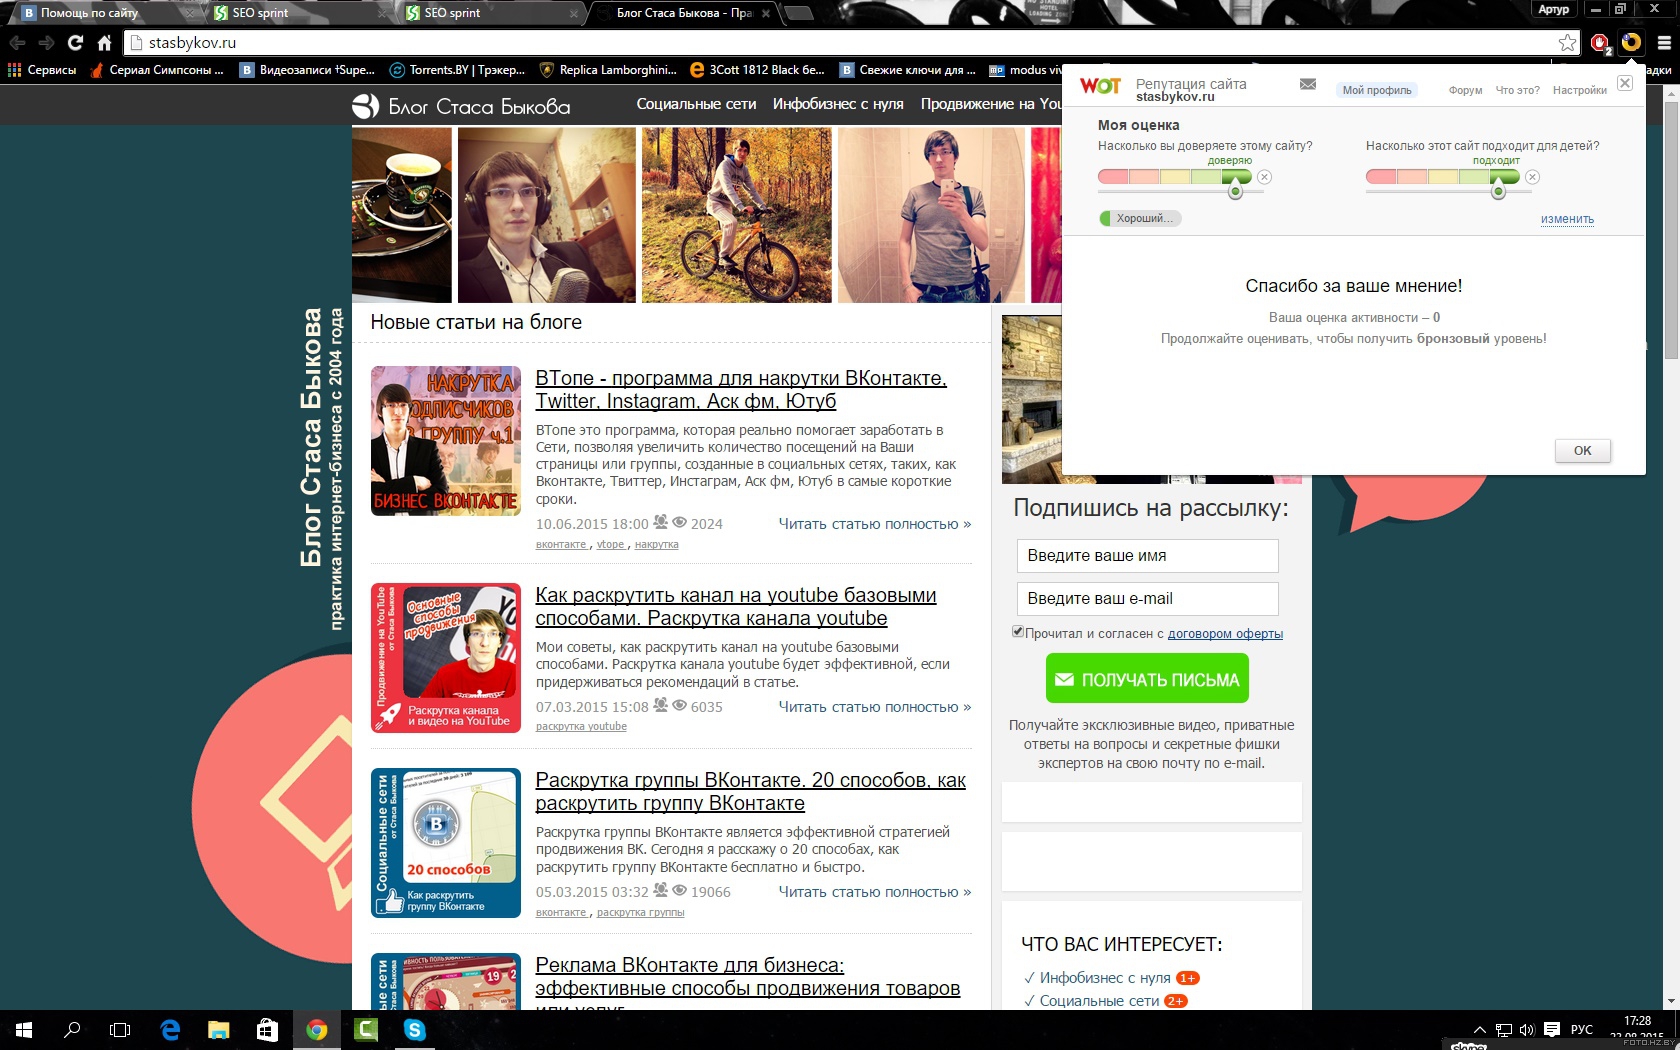Screen dimensions: 1680x1050
Task: Open Windows Start menu
Action: point(24,1030)
